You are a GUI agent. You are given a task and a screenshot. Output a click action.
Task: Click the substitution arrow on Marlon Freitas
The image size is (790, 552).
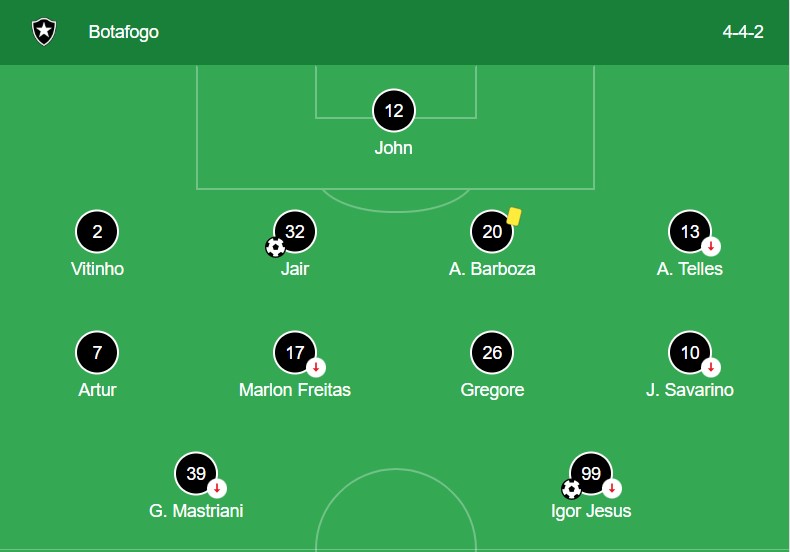point(315,367)
